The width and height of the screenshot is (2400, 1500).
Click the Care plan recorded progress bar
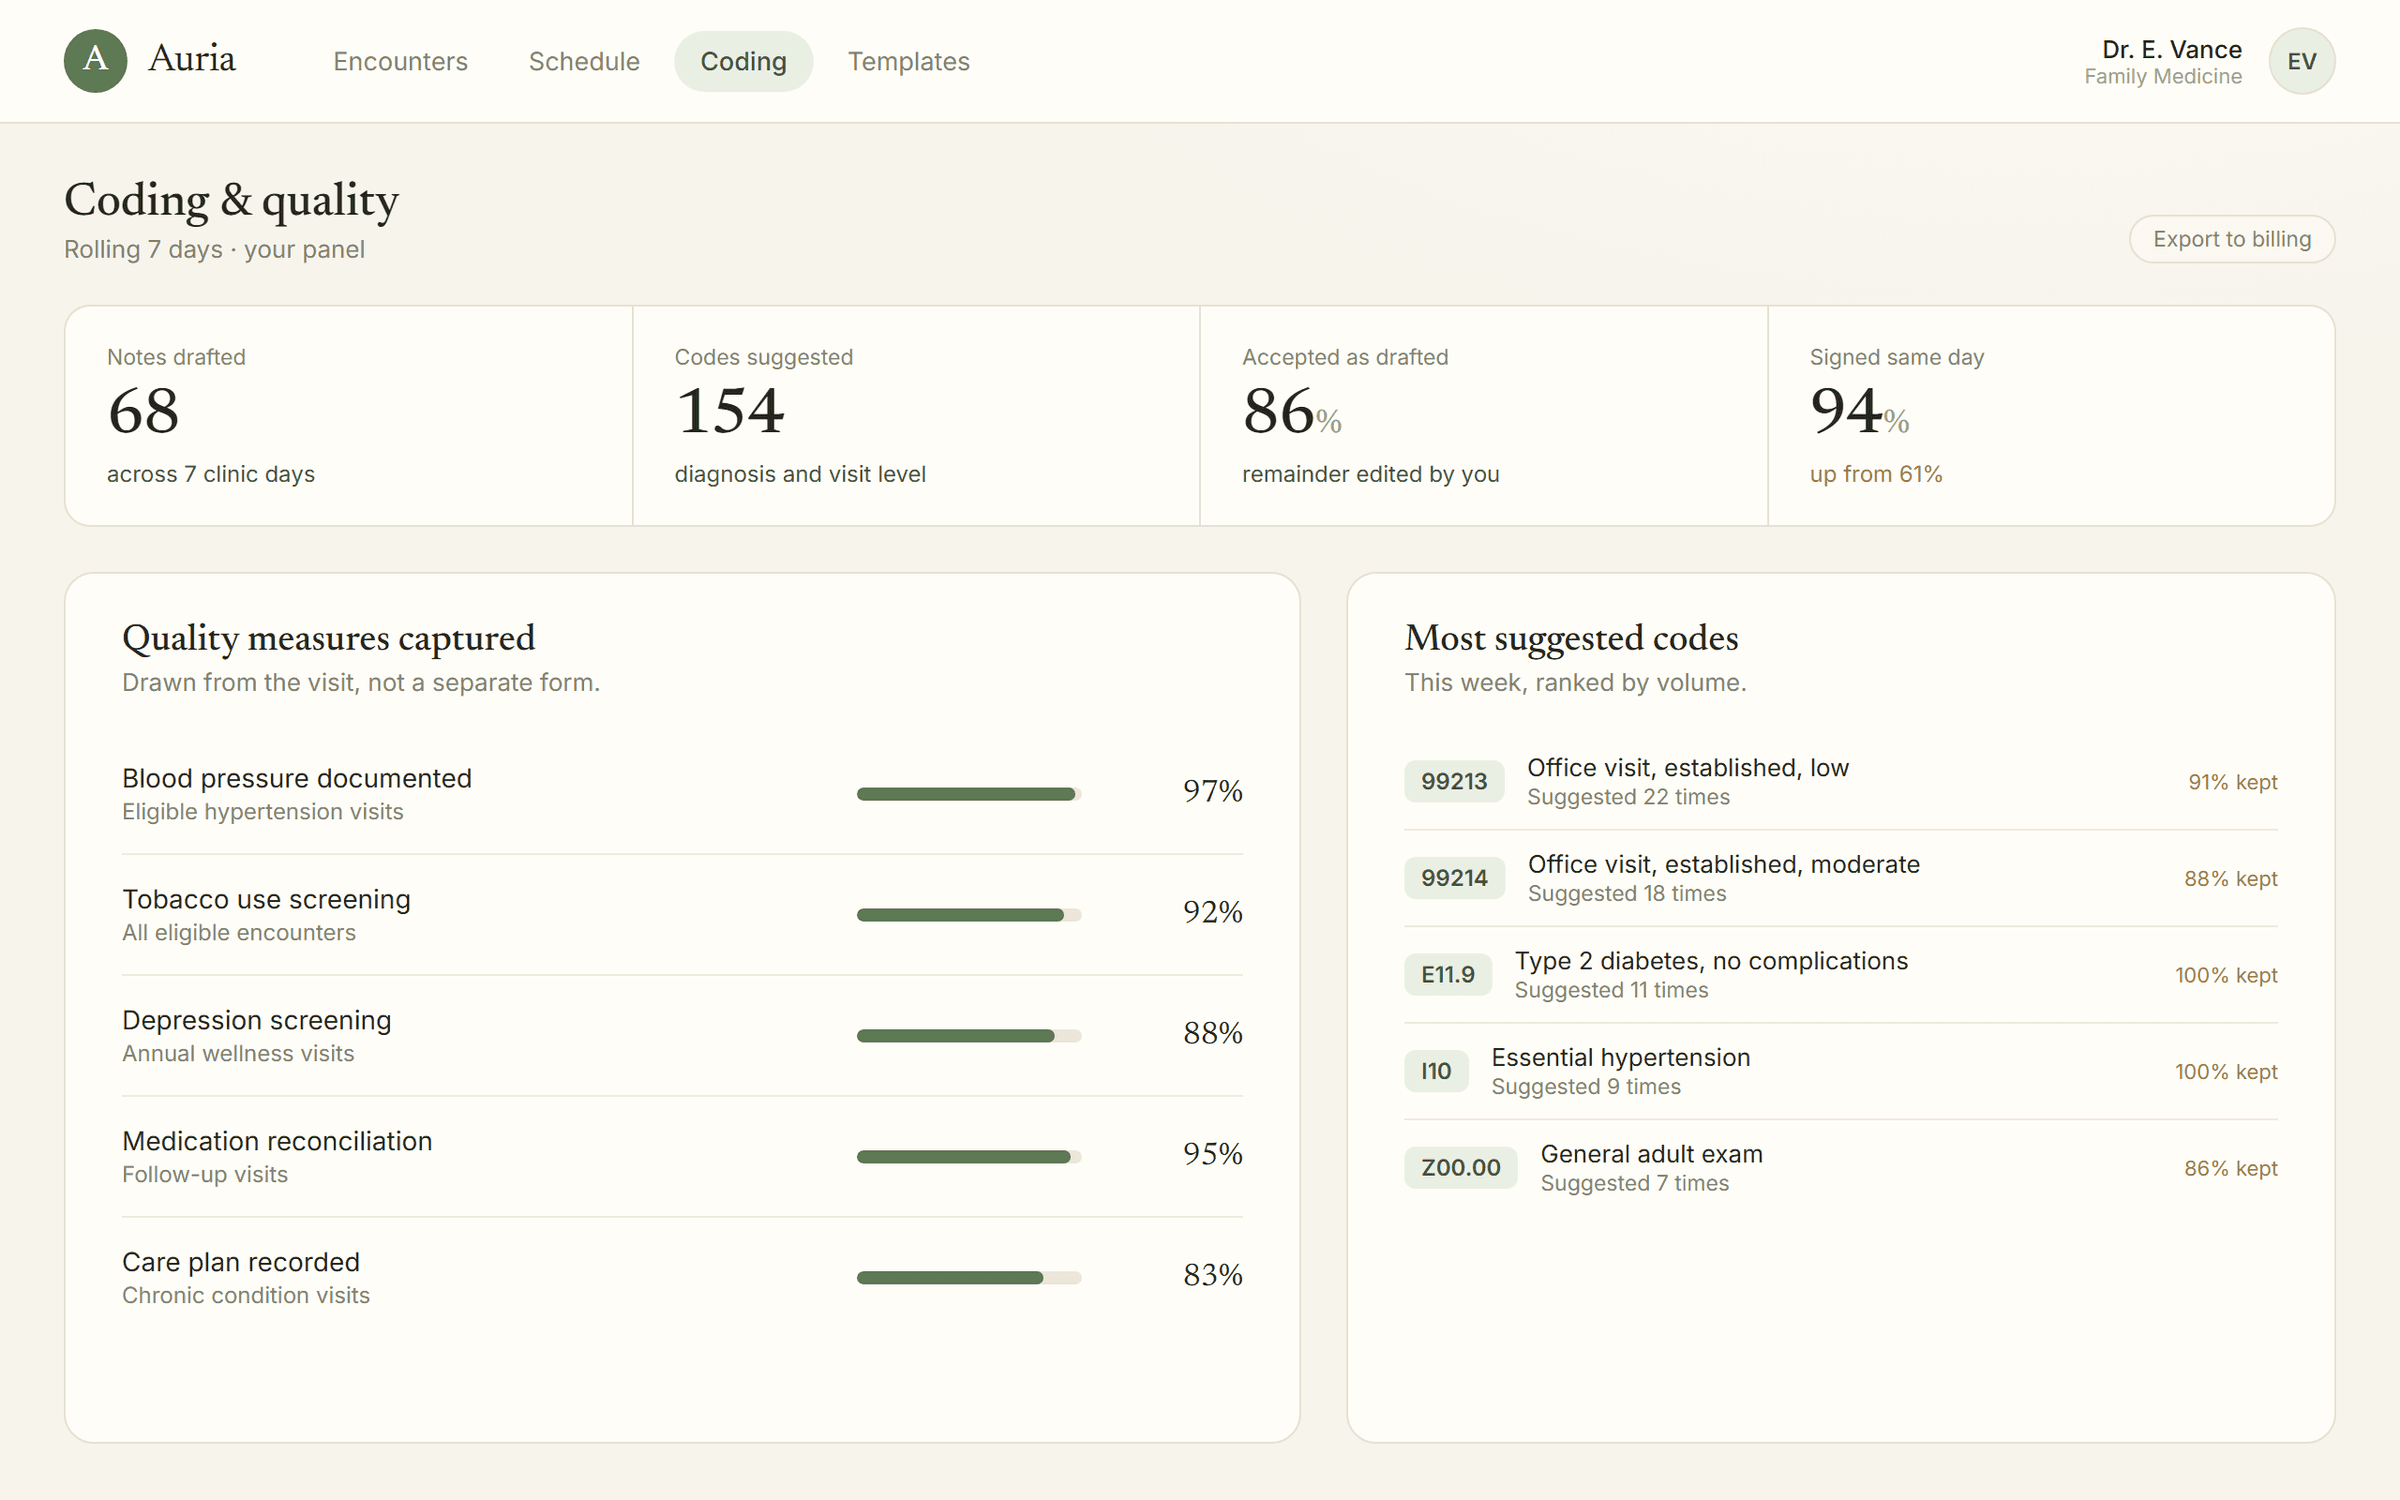969,1278
